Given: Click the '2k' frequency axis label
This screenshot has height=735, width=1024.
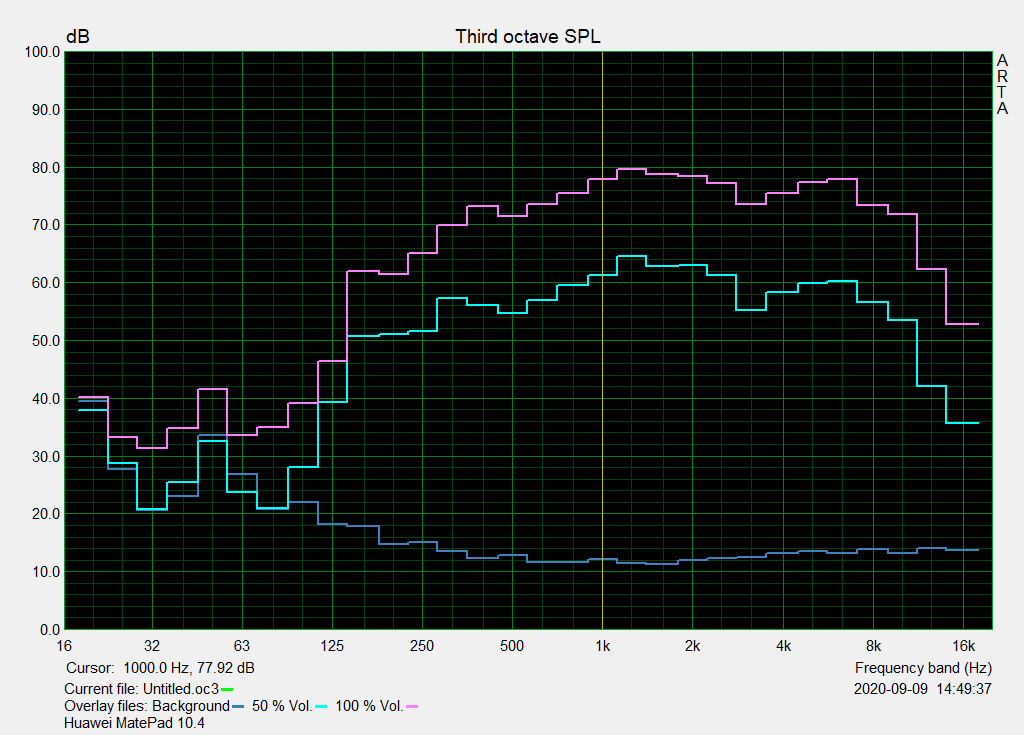Looking at the screenshot, I should 692,646.
